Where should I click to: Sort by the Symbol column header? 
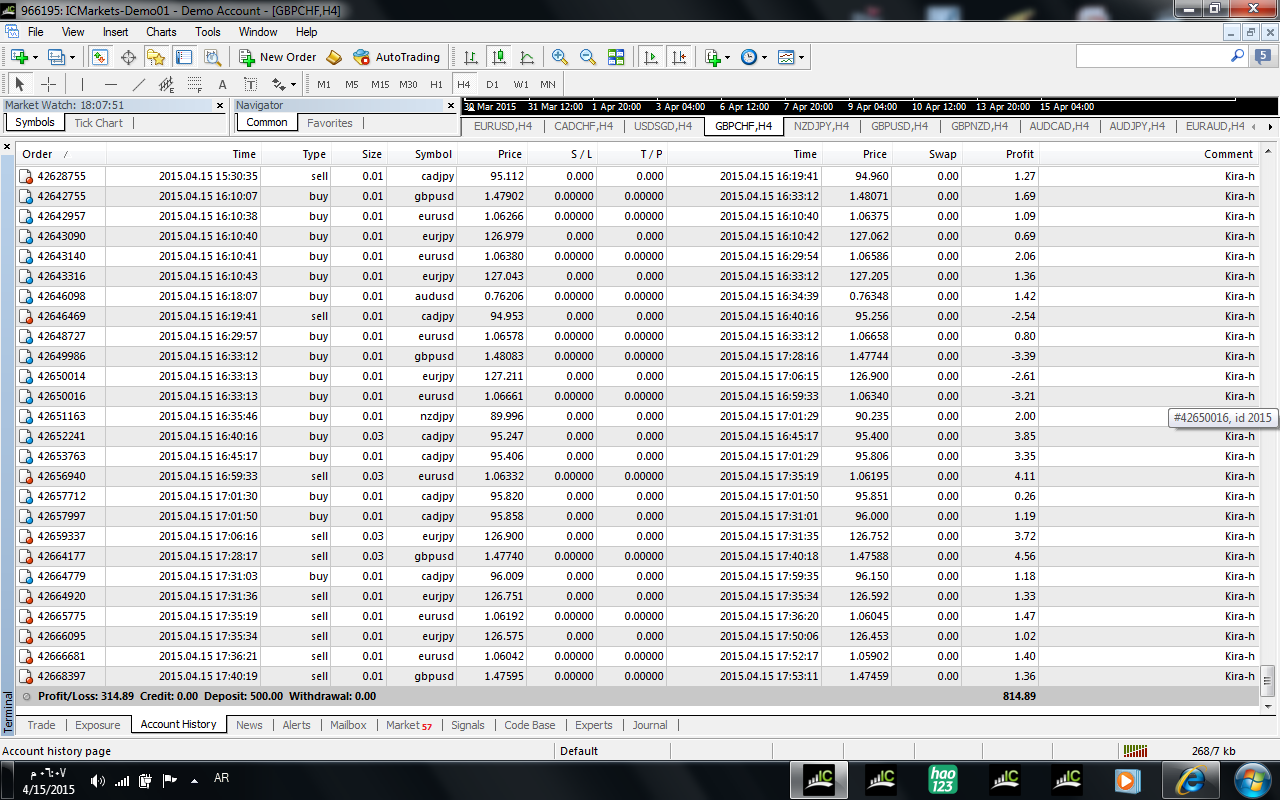click(x=423, y=154)
